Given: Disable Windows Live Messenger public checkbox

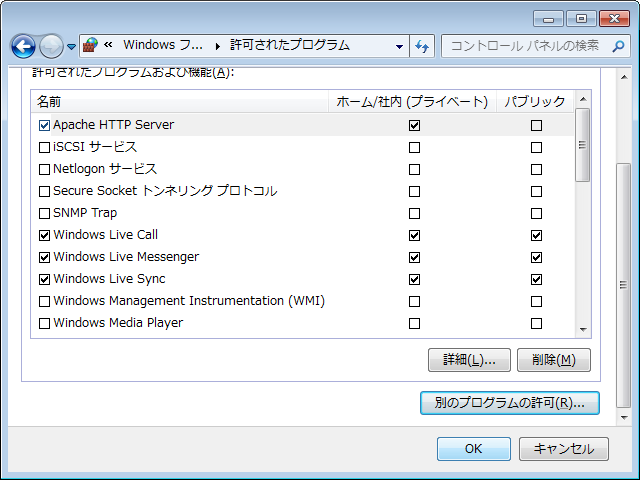Looking at the screenshot, I should click(536, 258).
